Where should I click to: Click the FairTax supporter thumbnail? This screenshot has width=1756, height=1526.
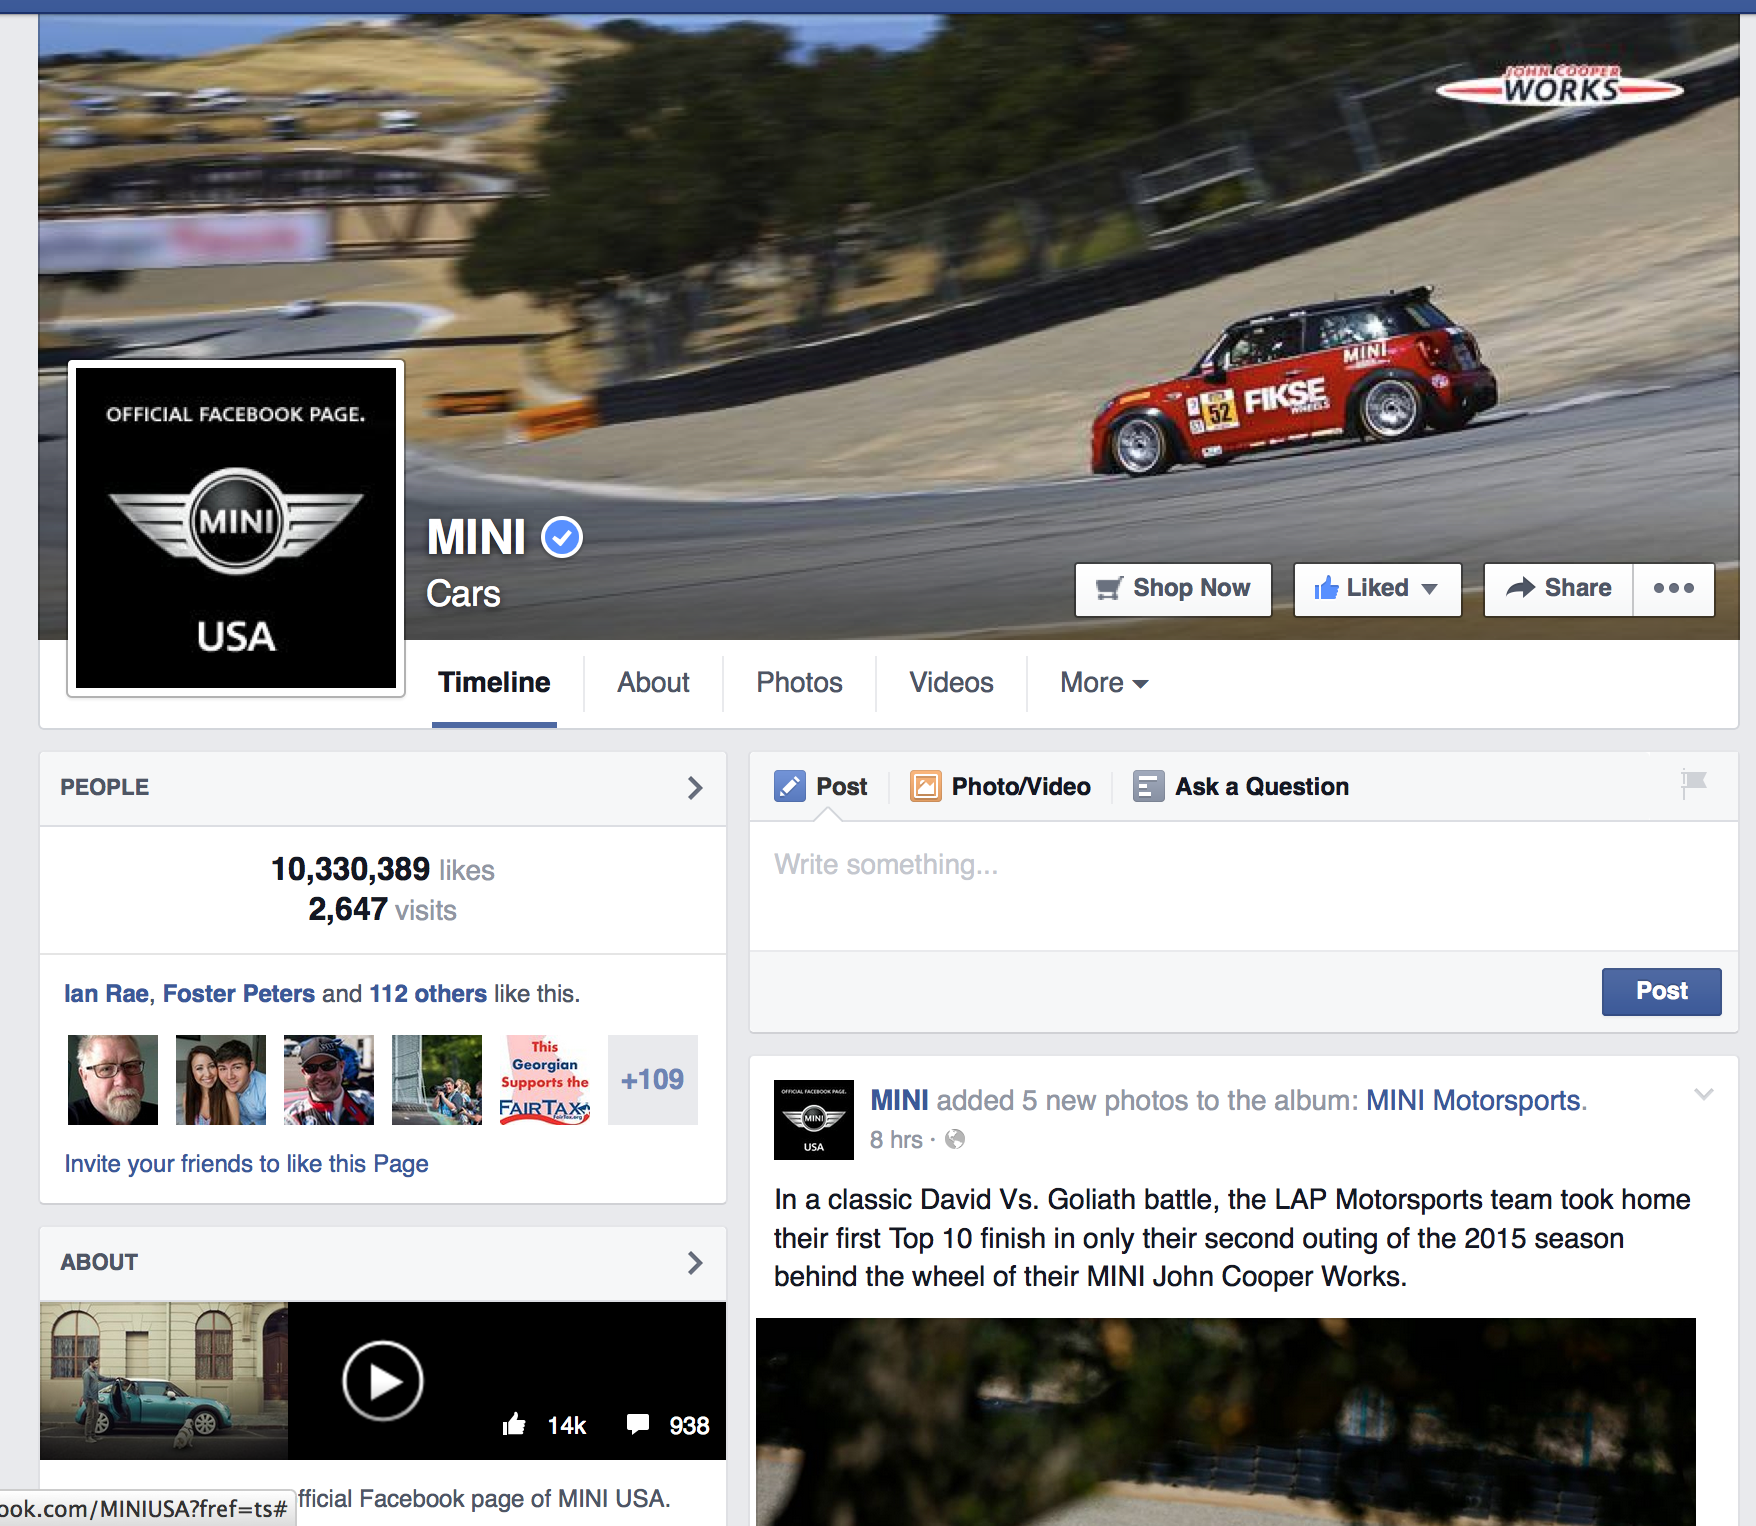(x=545, y=1080)
